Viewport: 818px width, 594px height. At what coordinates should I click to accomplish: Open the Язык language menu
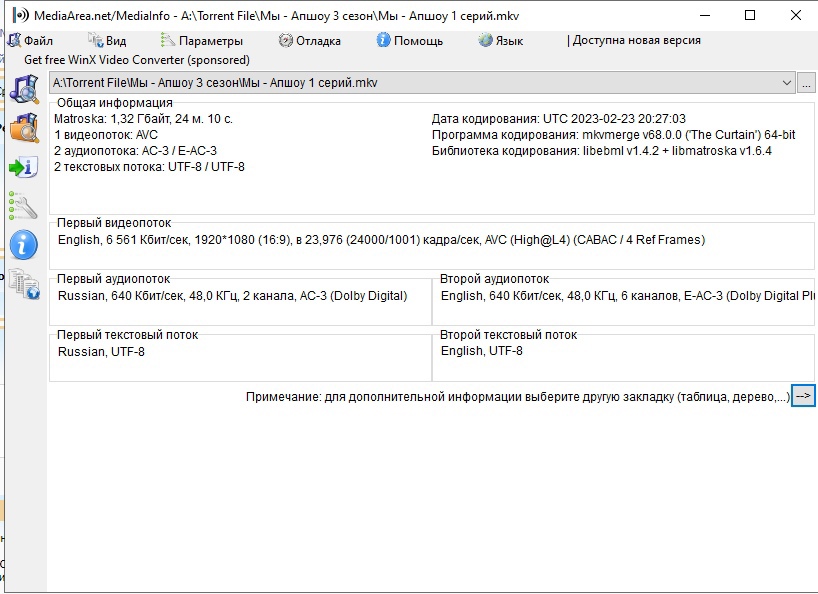click(501, 41)
